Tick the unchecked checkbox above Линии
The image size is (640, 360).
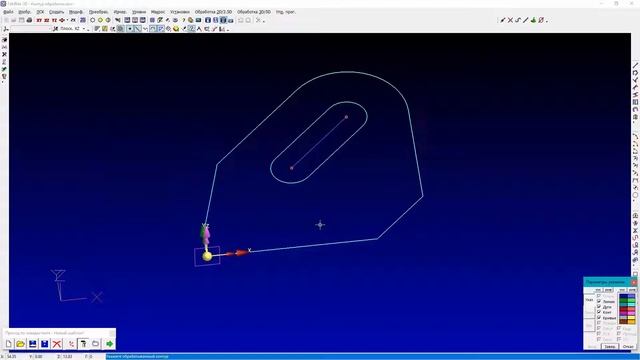point(599,296)
